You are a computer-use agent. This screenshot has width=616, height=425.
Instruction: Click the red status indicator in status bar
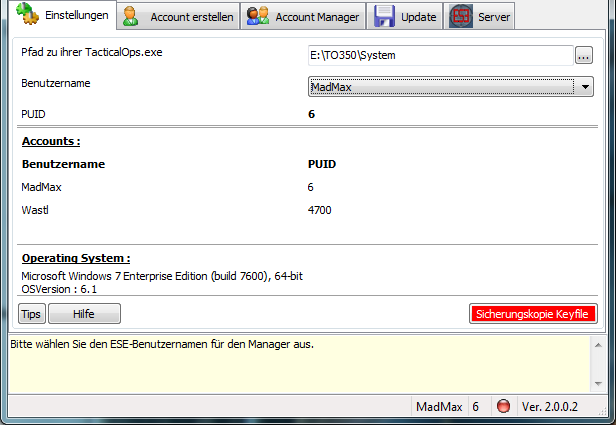tap(503, 406)
